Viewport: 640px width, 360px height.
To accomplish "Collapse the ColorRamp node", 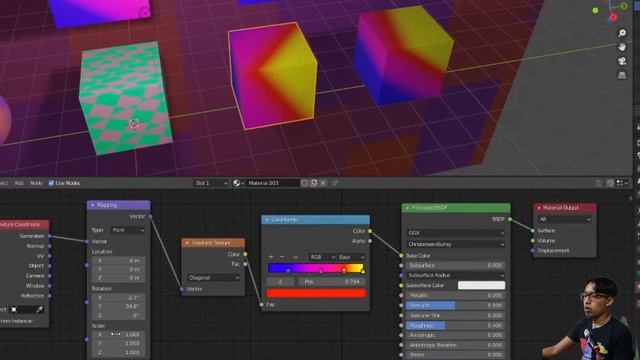I will pyautogui.click(x=267, y=220).
